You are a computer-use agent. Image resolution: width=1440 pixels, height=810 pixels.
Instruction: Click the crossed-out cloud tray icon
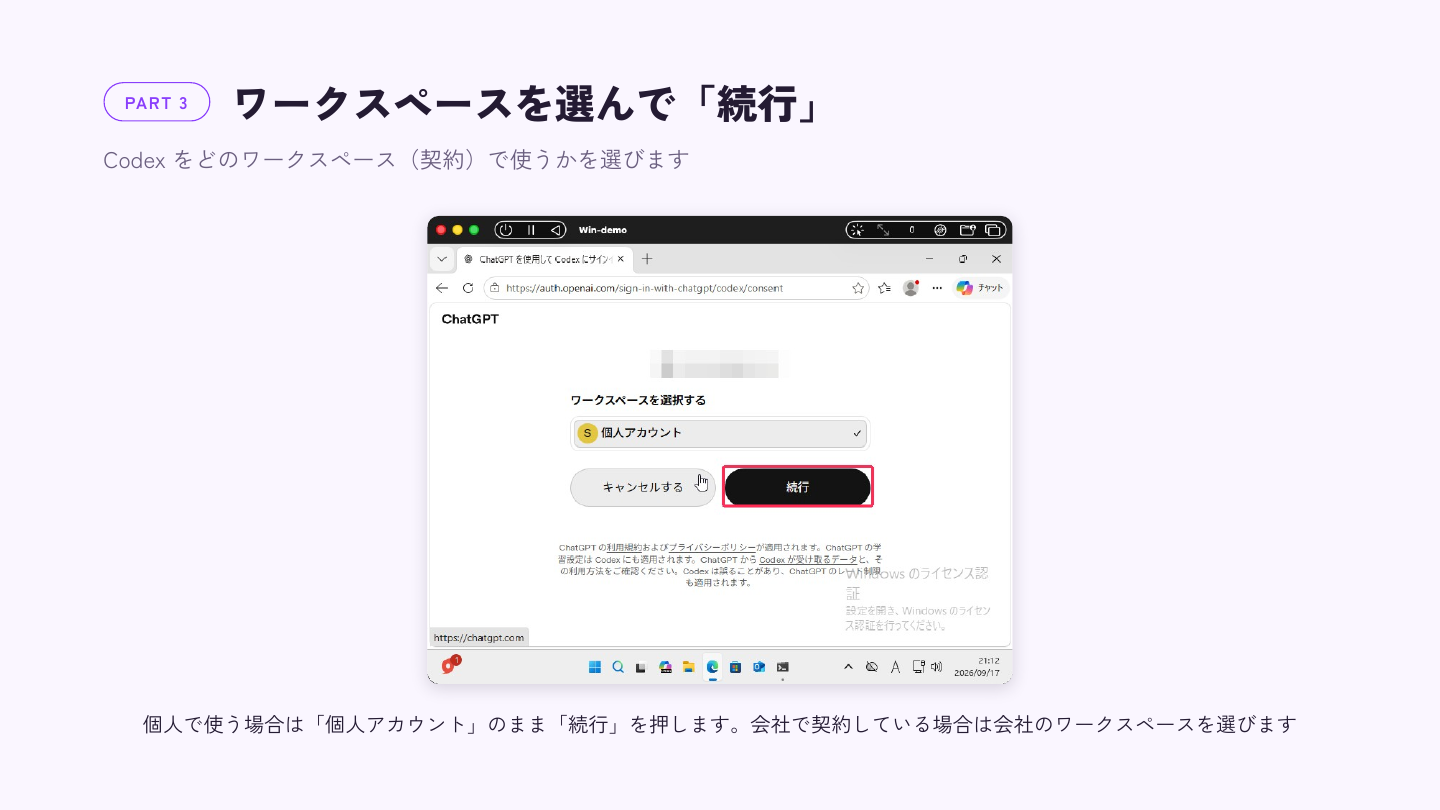[x=871, y=667]
